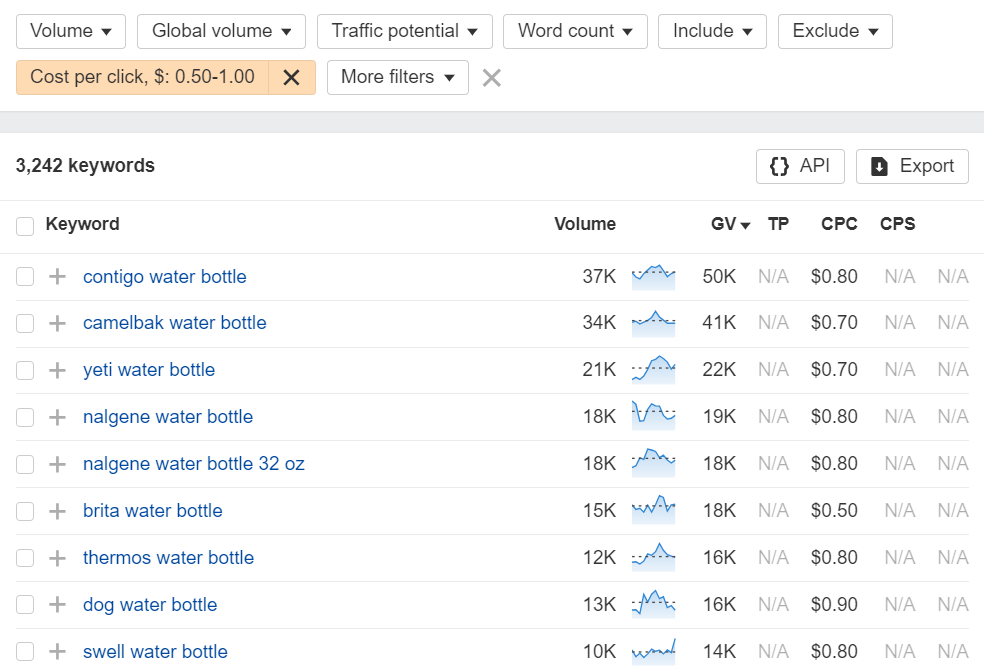Viewport: 984px width, 667px height.
Task: Add nalgene water bottle 32 oz with plus icon
Action: pyautogui.click(x=57, y=464)
